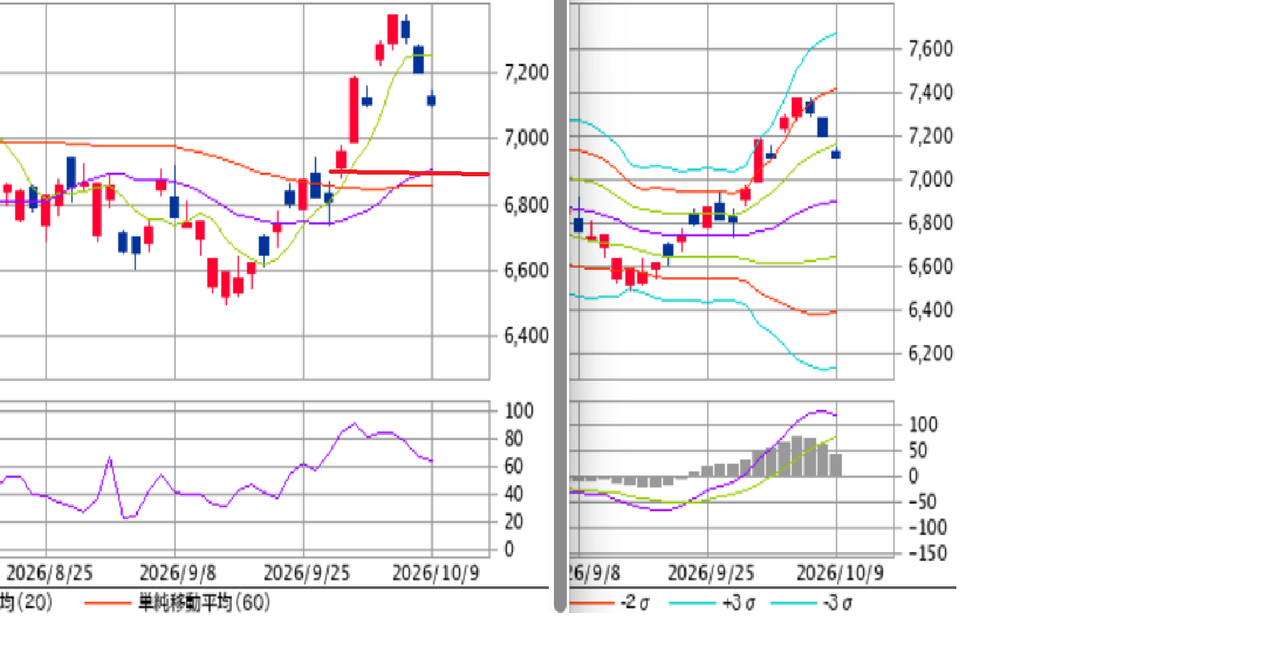Click the last blue candle on the left chart
Viewport: 1280px width, 654px height.
click(431, 99)
